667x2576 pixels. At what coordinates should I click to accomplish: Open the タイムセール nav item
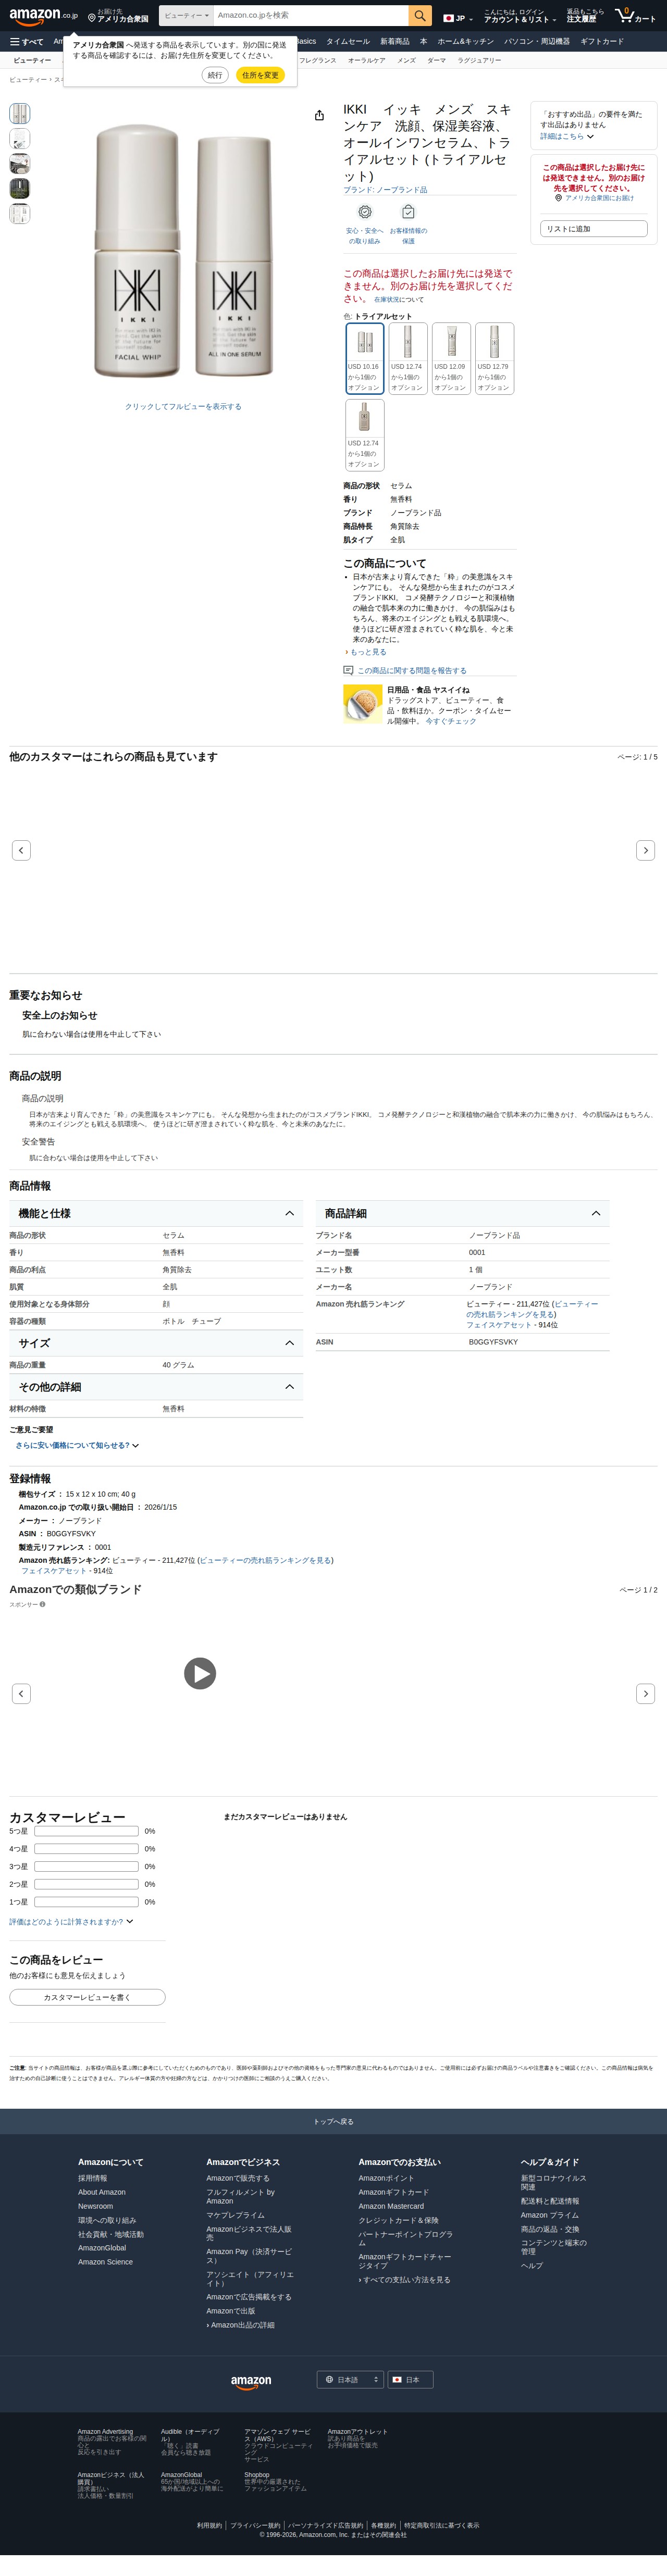coord(347,42)
